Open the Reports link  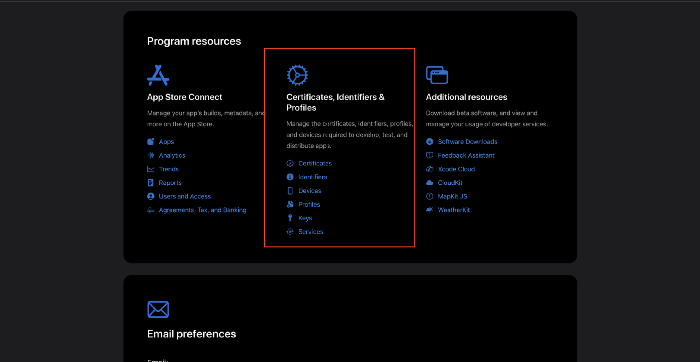(x=170, y=183)
